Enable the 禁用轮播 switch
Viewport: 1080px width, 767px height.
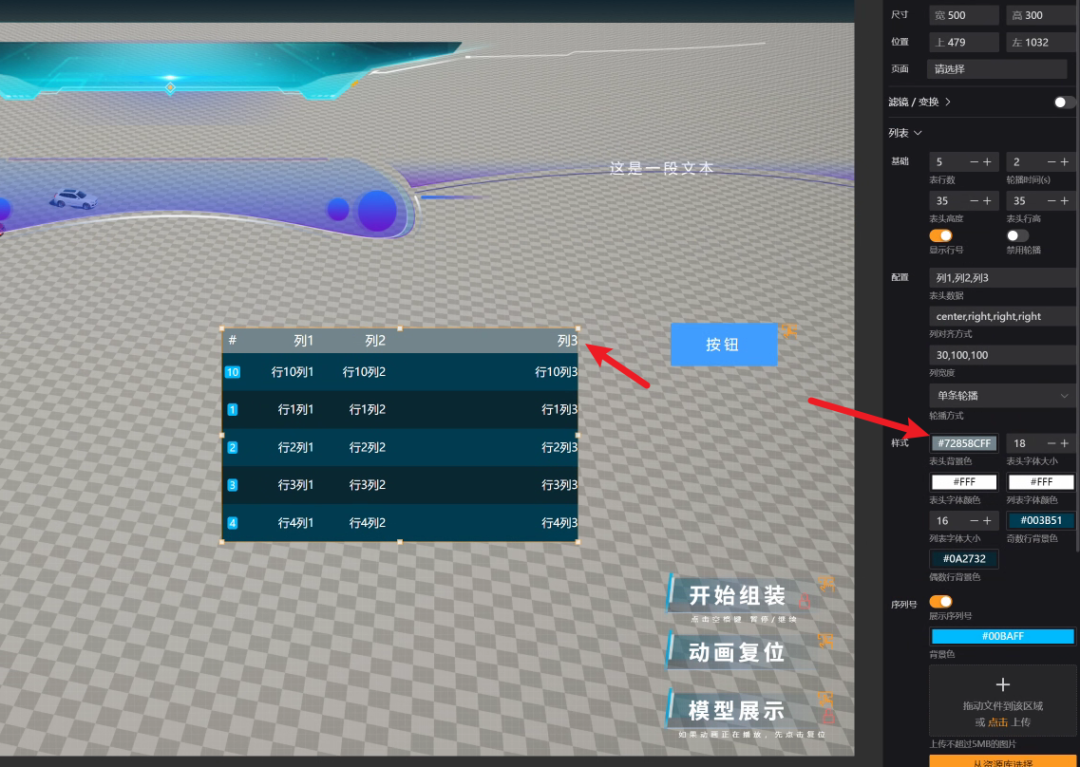pos(1017,235)
